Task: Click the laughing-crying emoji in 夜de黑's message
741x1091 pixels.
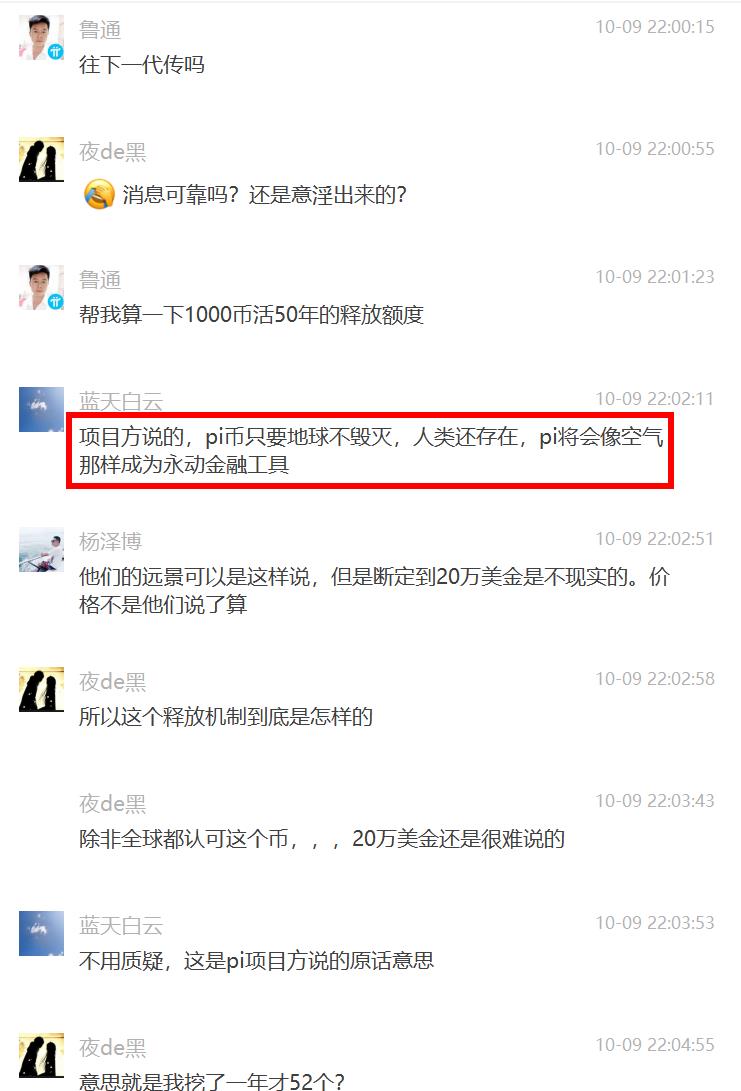Action: point(99,194)
